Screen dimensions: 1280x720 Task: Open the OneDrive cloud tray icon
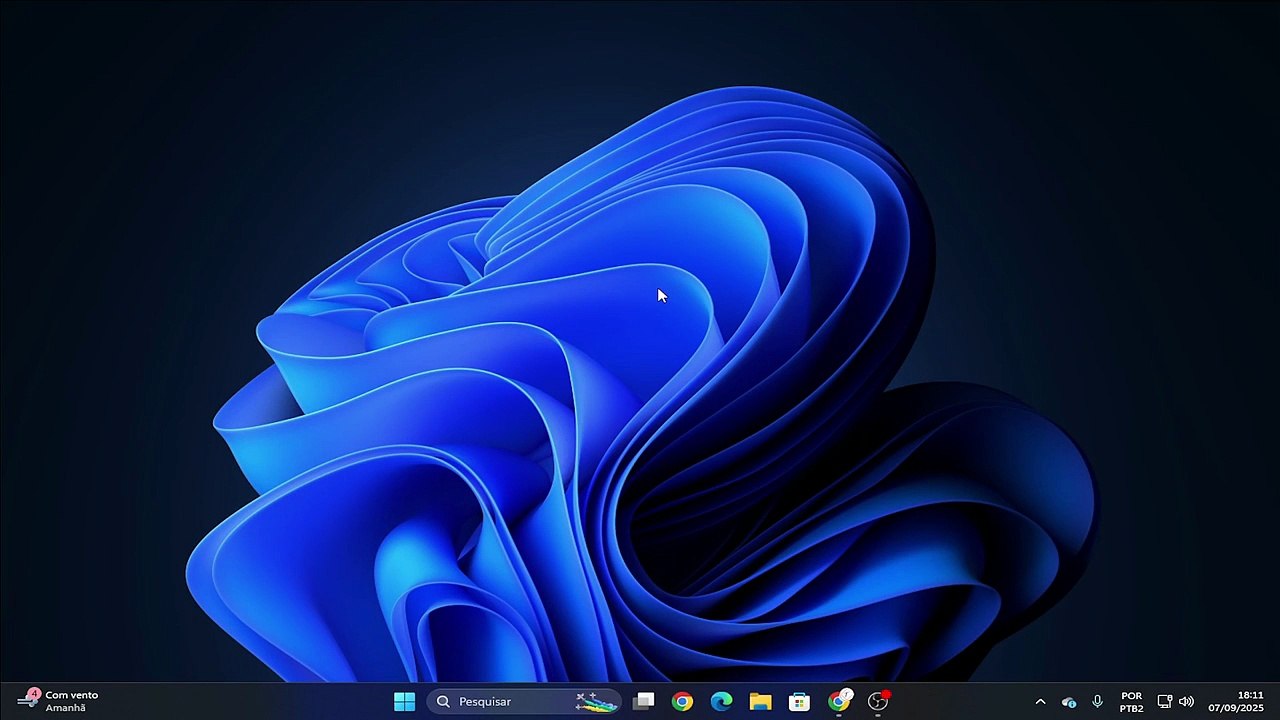[1069, 702]
